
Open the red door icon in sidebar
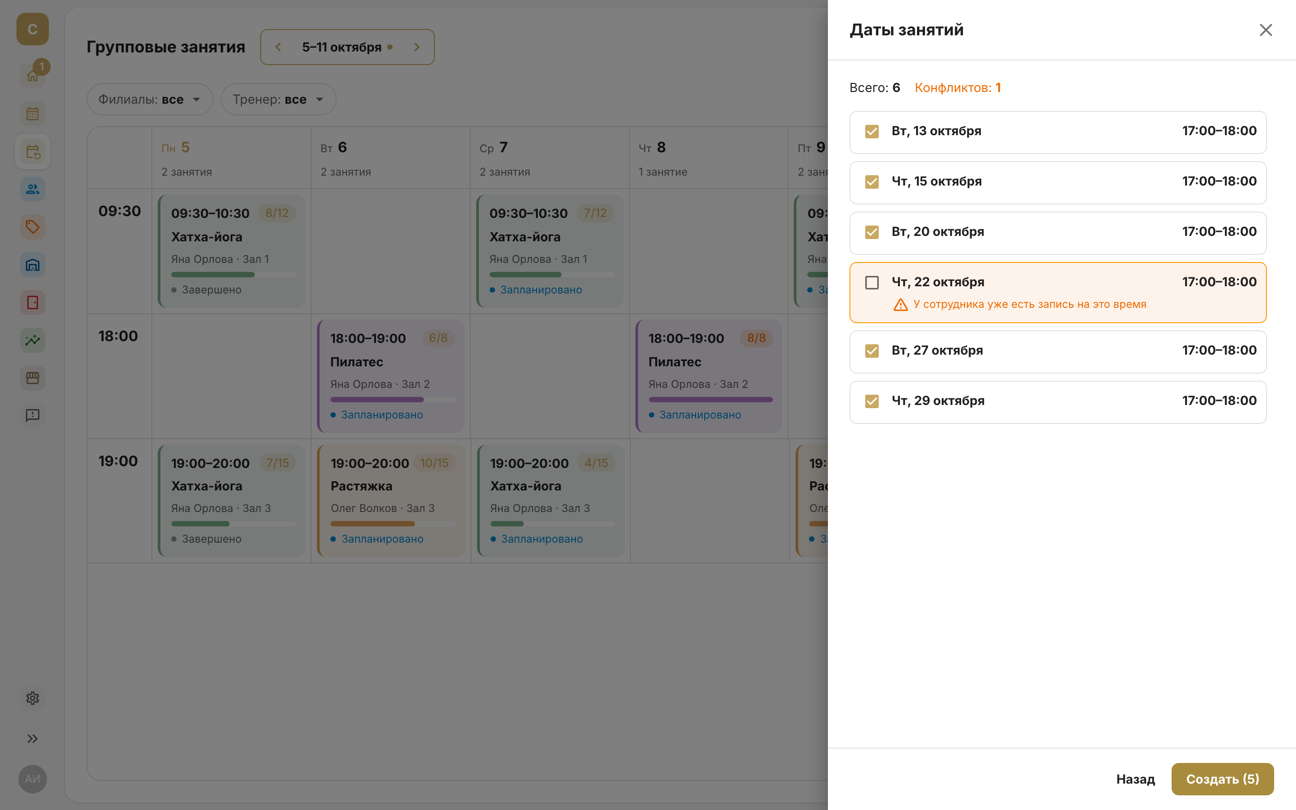pyautogui.click(x=33, y=302)
